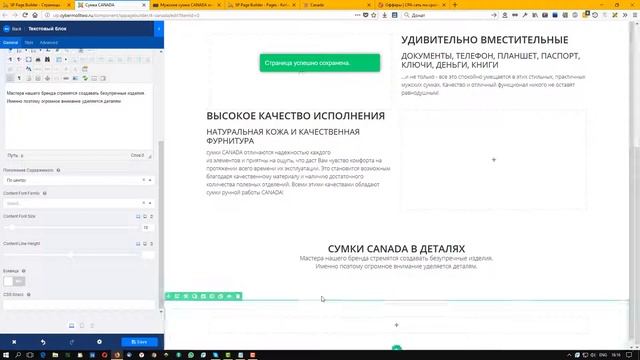The image size is (640, 360).
Task: Click the plus in the empty bottom row
Action: point(396,325)
